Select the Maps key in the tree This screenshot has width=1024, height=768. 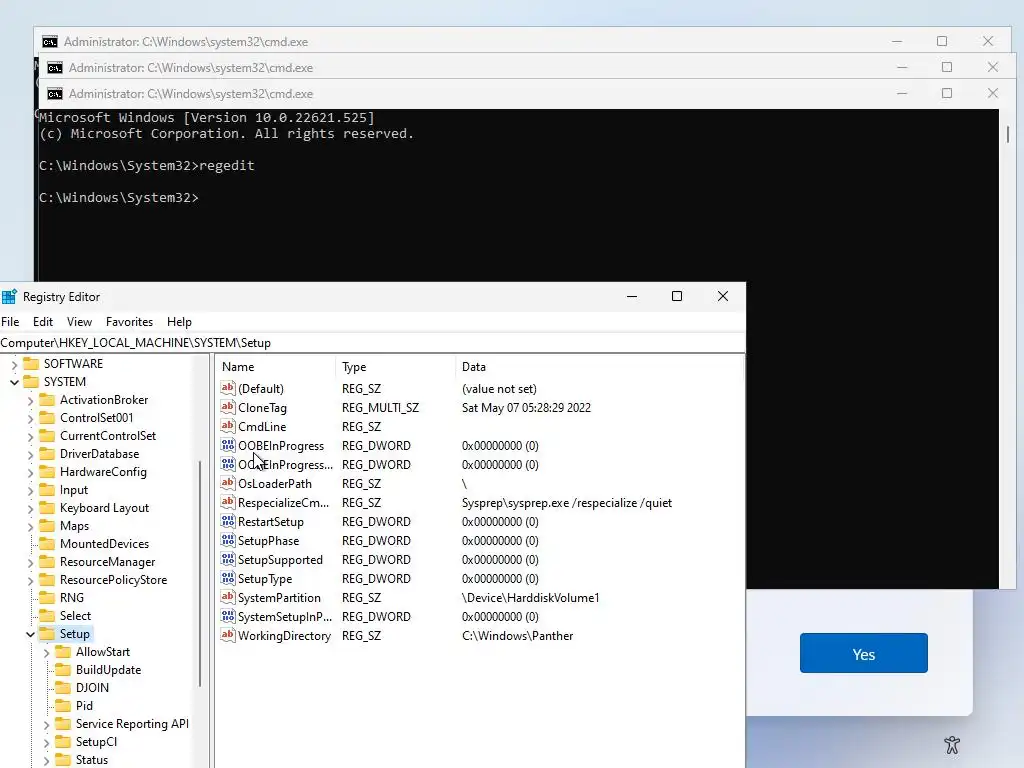tap(74, 526)
